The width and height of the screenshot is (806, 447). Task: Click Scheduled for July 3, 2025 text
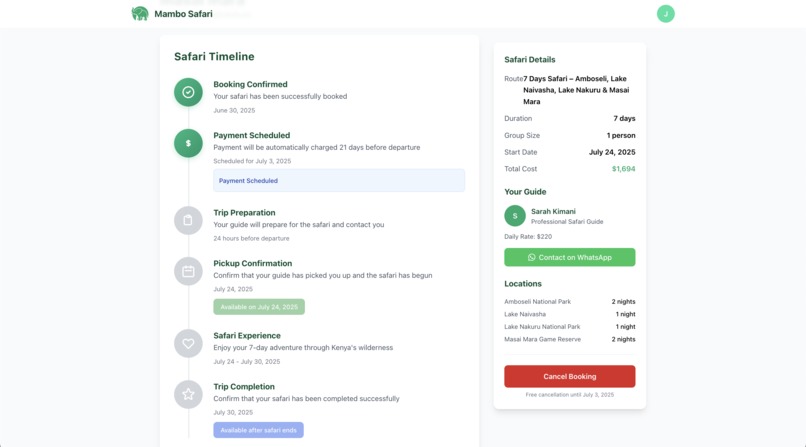pyautogui.click(x=252, y=161)
